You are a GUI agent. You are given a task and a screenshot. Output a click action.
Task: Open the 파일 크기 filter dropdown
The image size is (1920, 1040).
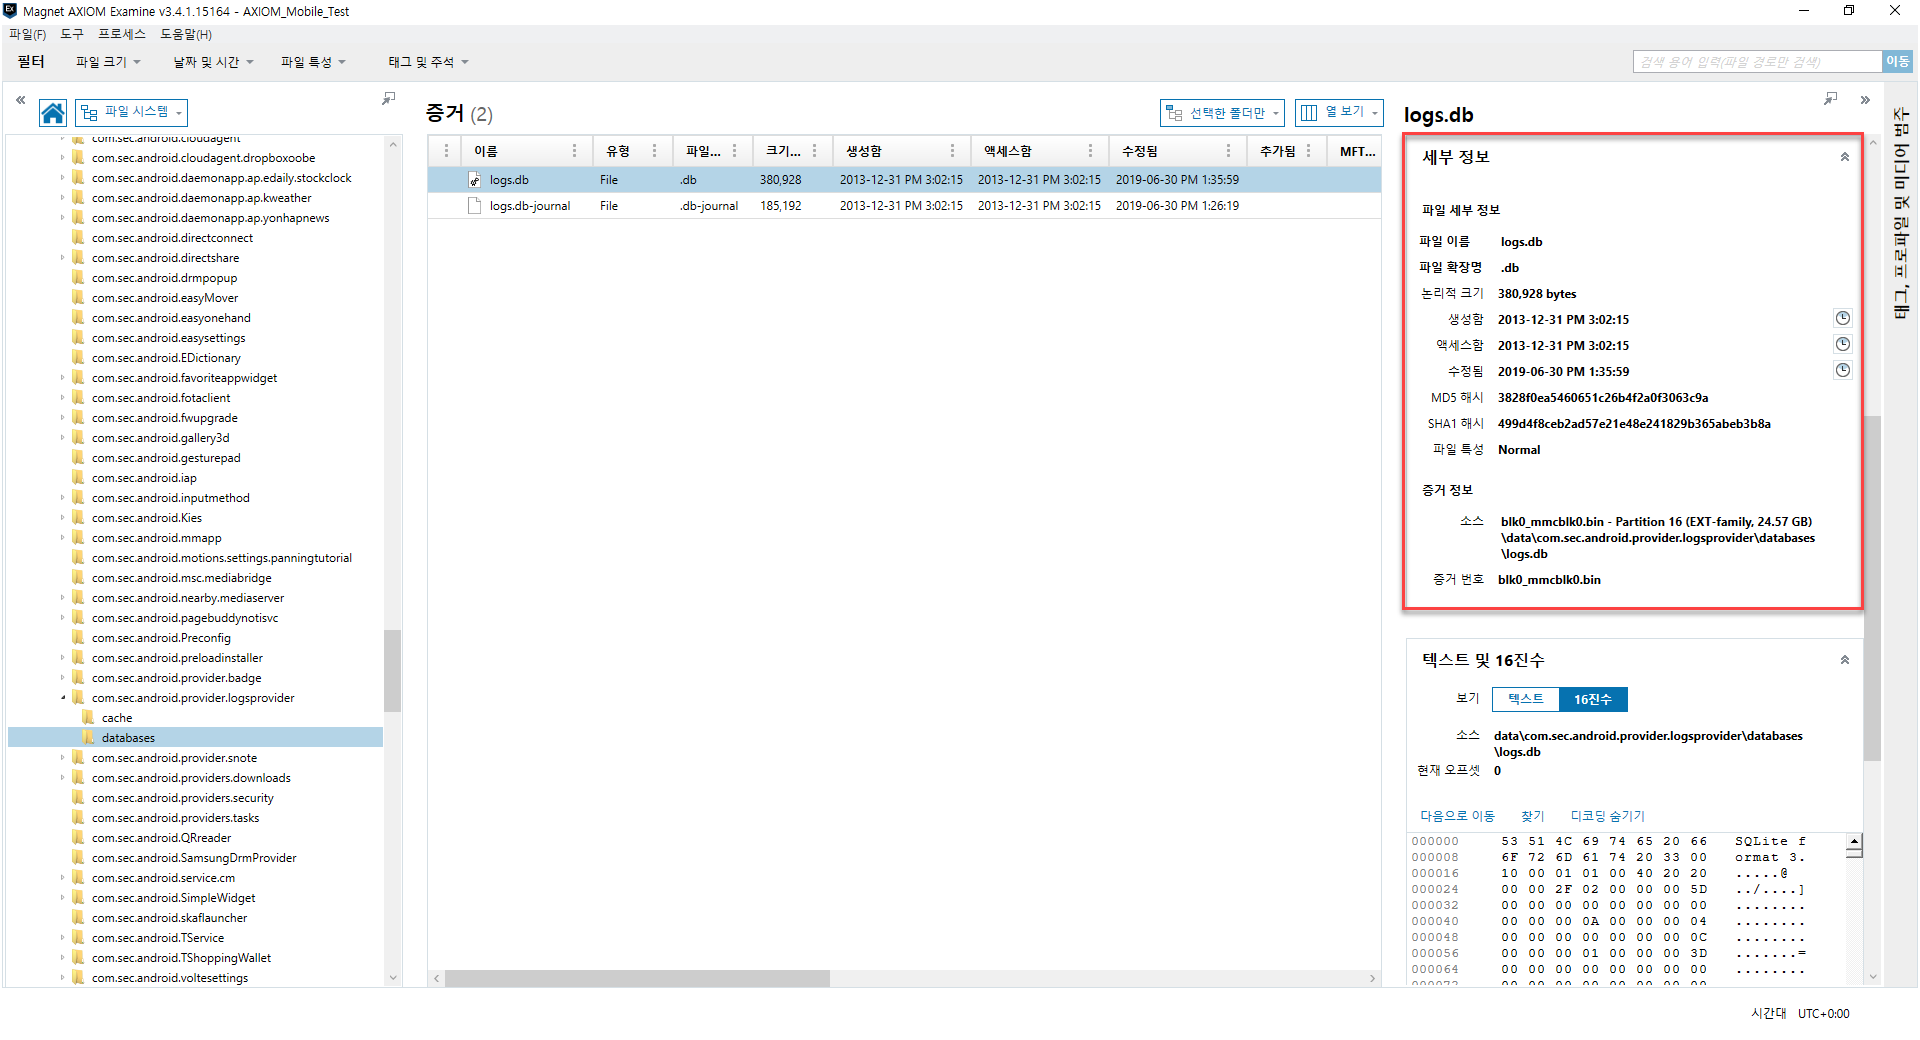[108, 62]
